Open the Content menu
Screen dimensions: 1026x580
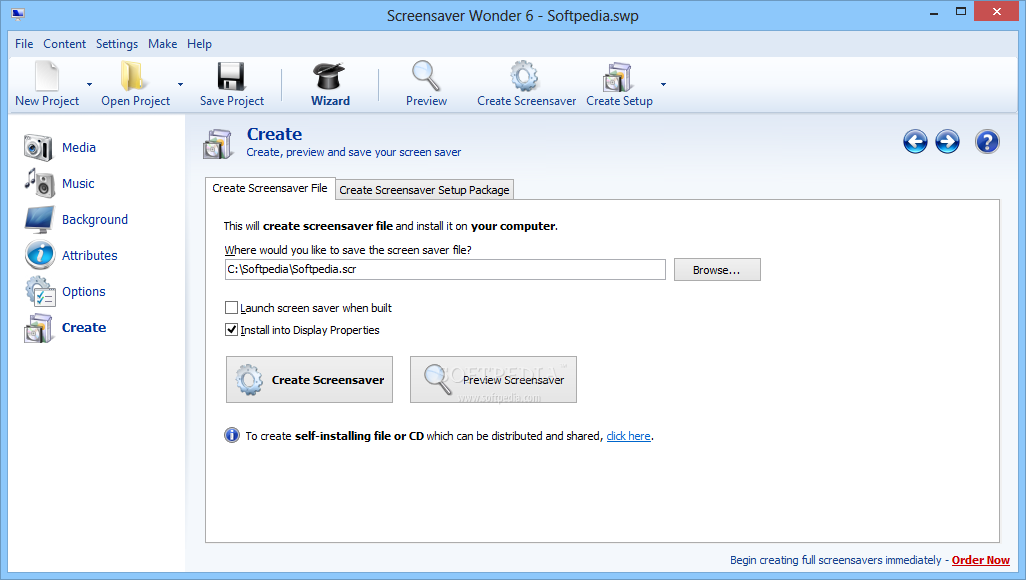pos(64,44)
